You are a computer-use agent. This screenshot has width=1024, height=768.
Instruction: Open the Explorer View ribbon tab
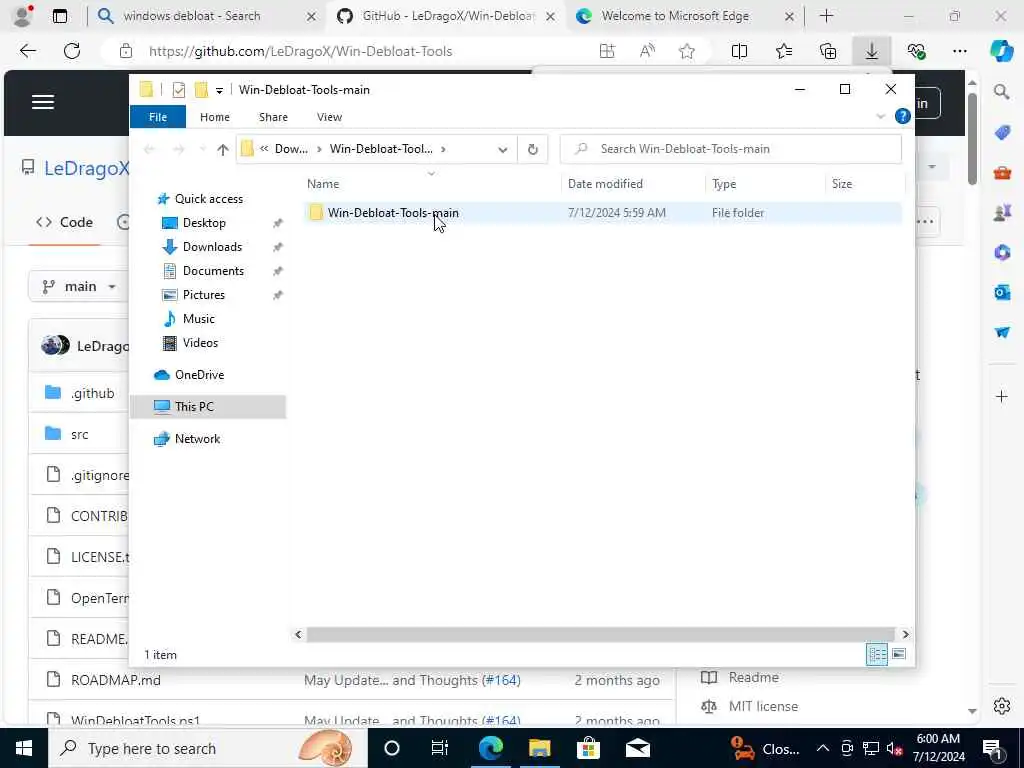329,117
